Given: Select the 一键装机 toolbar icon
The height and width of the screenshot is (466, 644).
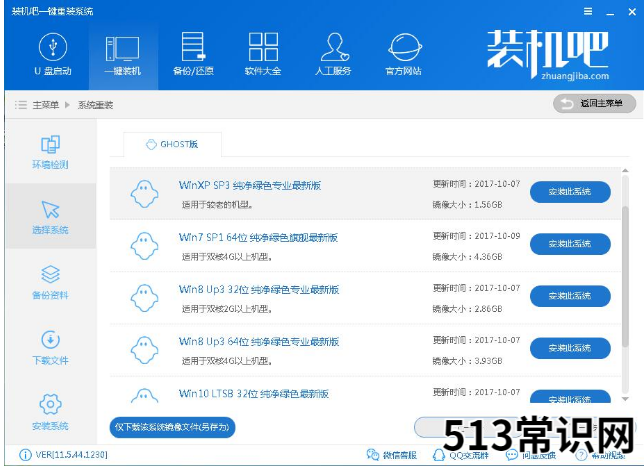Looking at the screenshot, I should pos(123,54).
